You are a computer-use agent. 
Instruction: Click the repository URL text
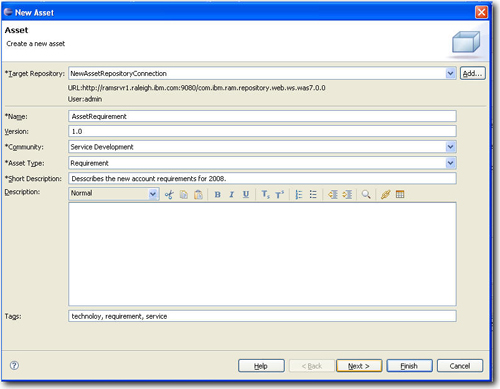click(x=197, y=88)
